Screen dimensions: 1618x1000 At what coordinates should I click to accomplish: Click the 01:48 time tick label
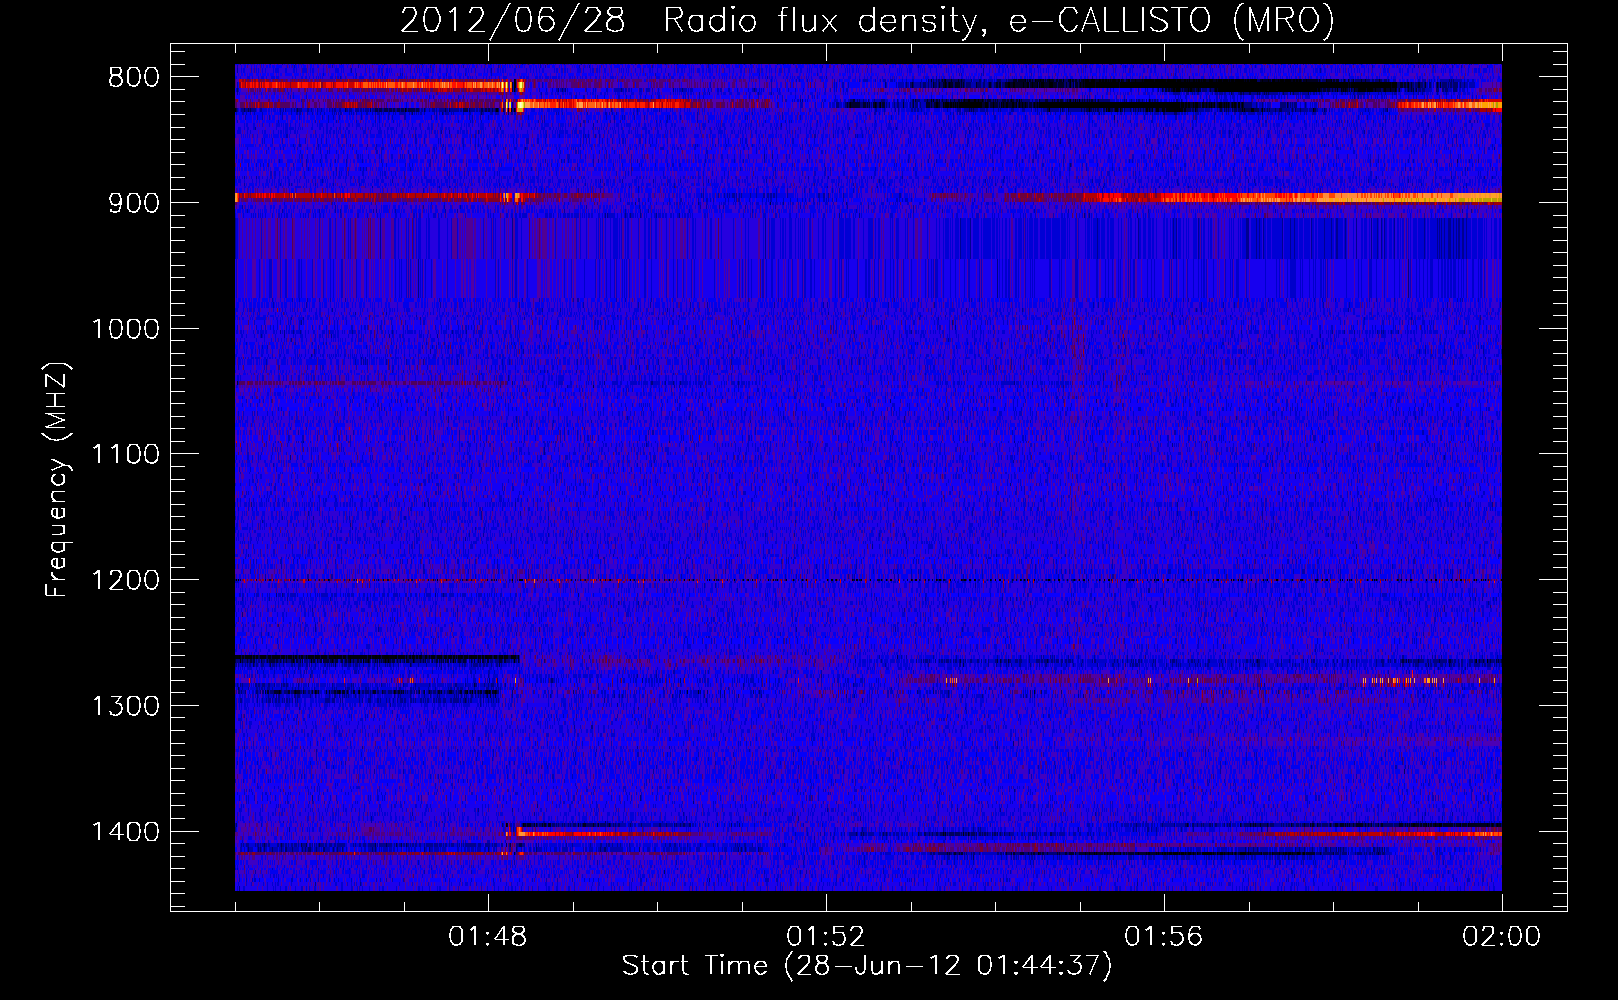coord(488,937)
